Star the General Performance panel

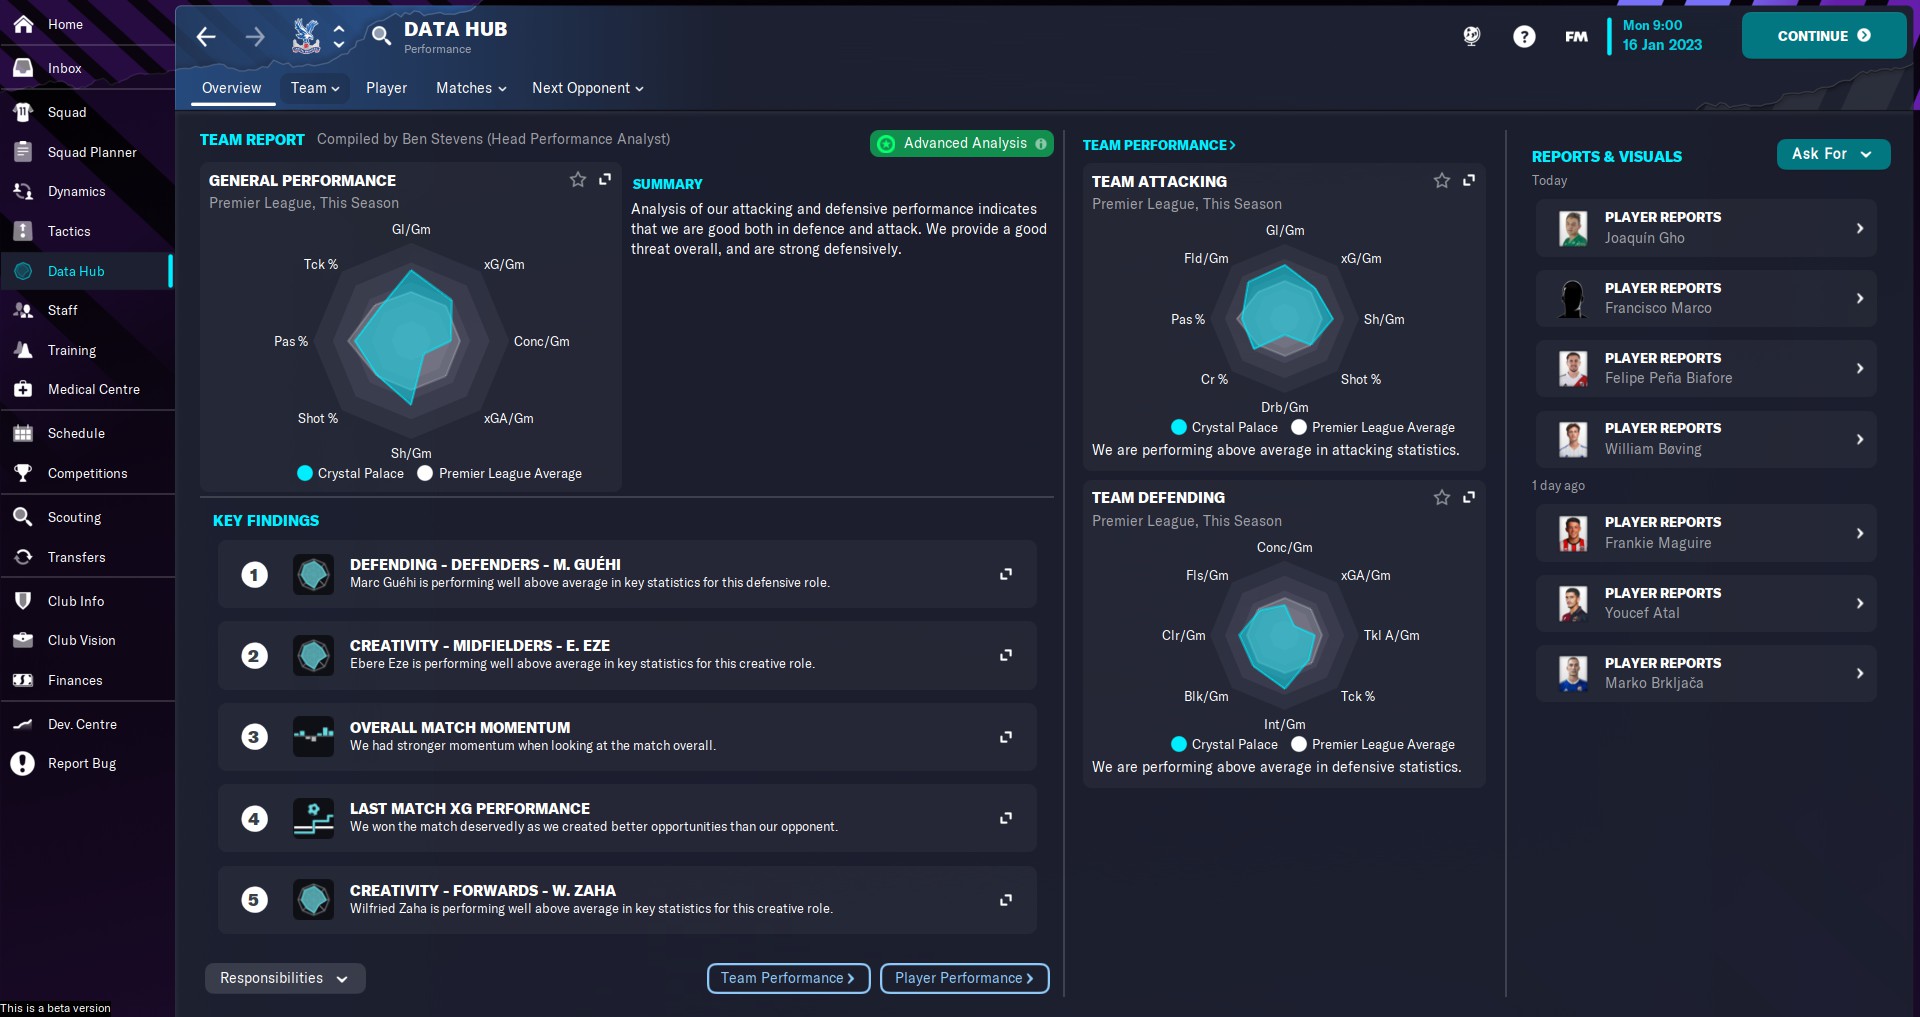pos(577,180)
